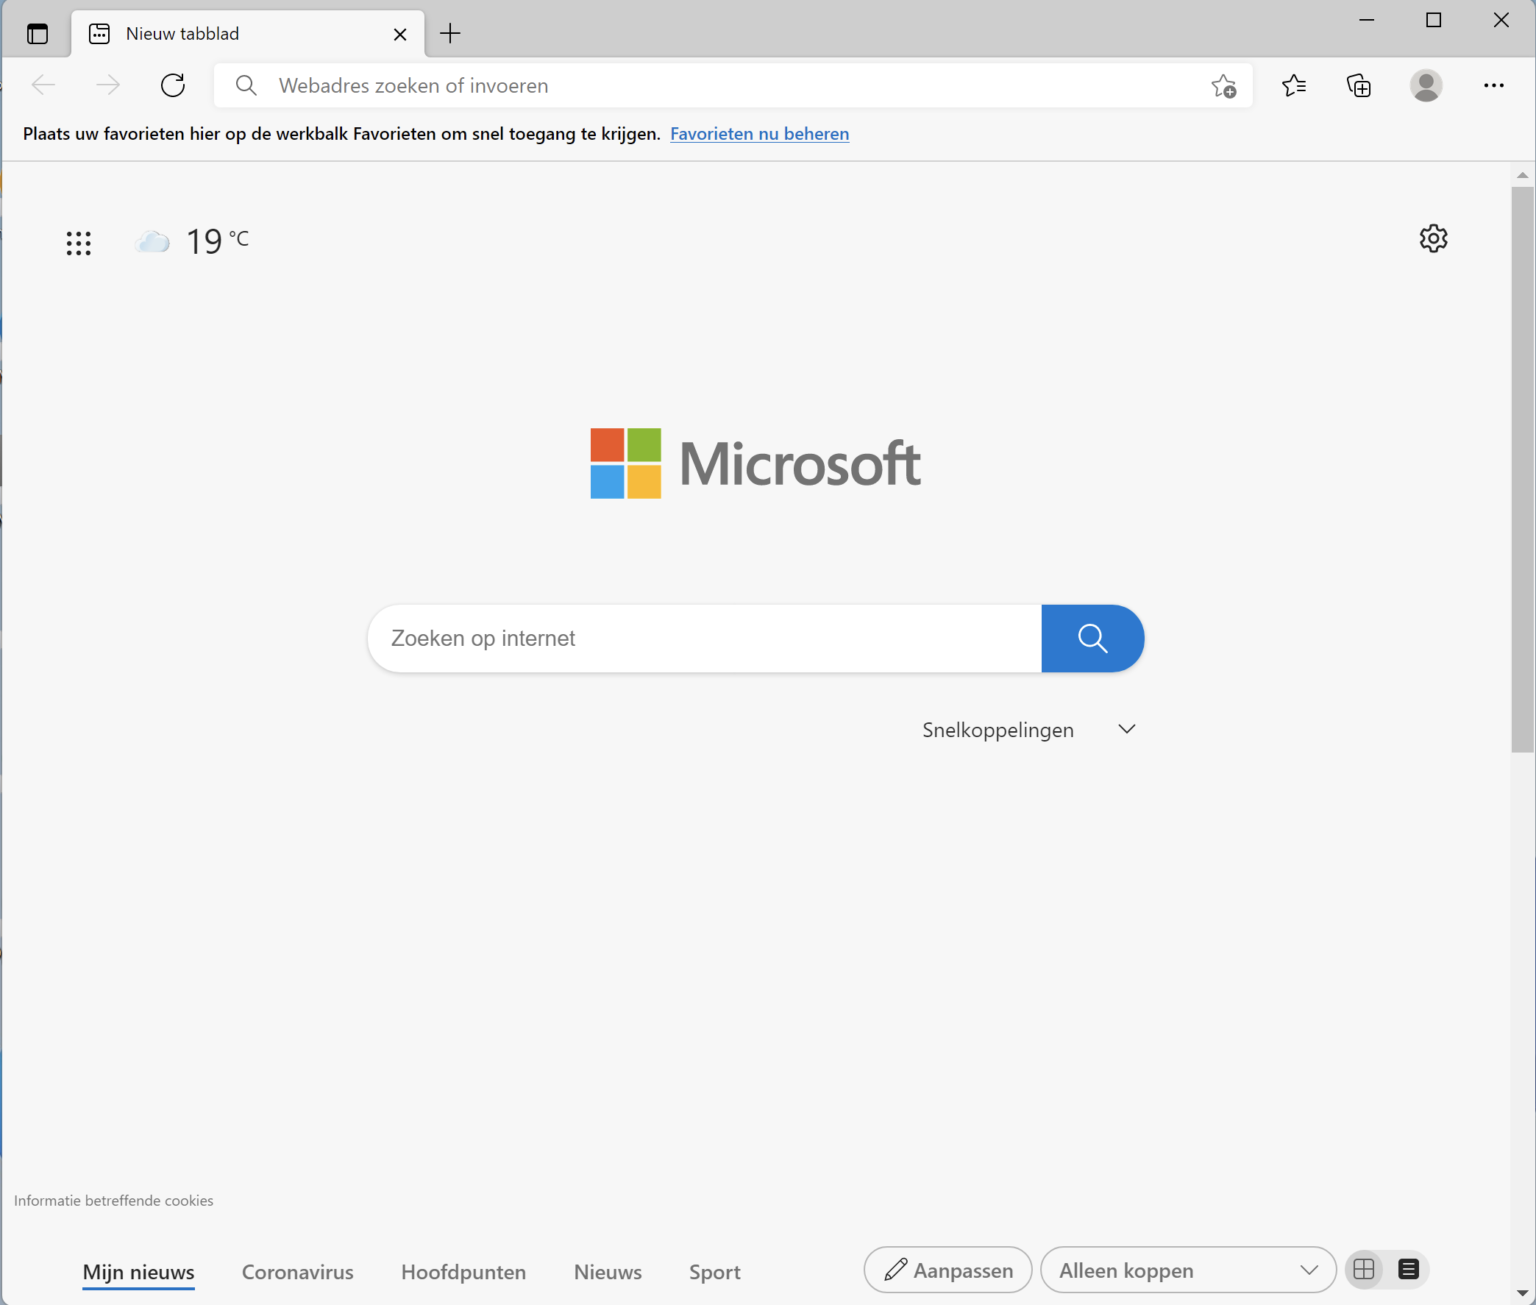Add this page to favorites star
Viewport: 1536px width, 1305px height.
coord(1224,86)
